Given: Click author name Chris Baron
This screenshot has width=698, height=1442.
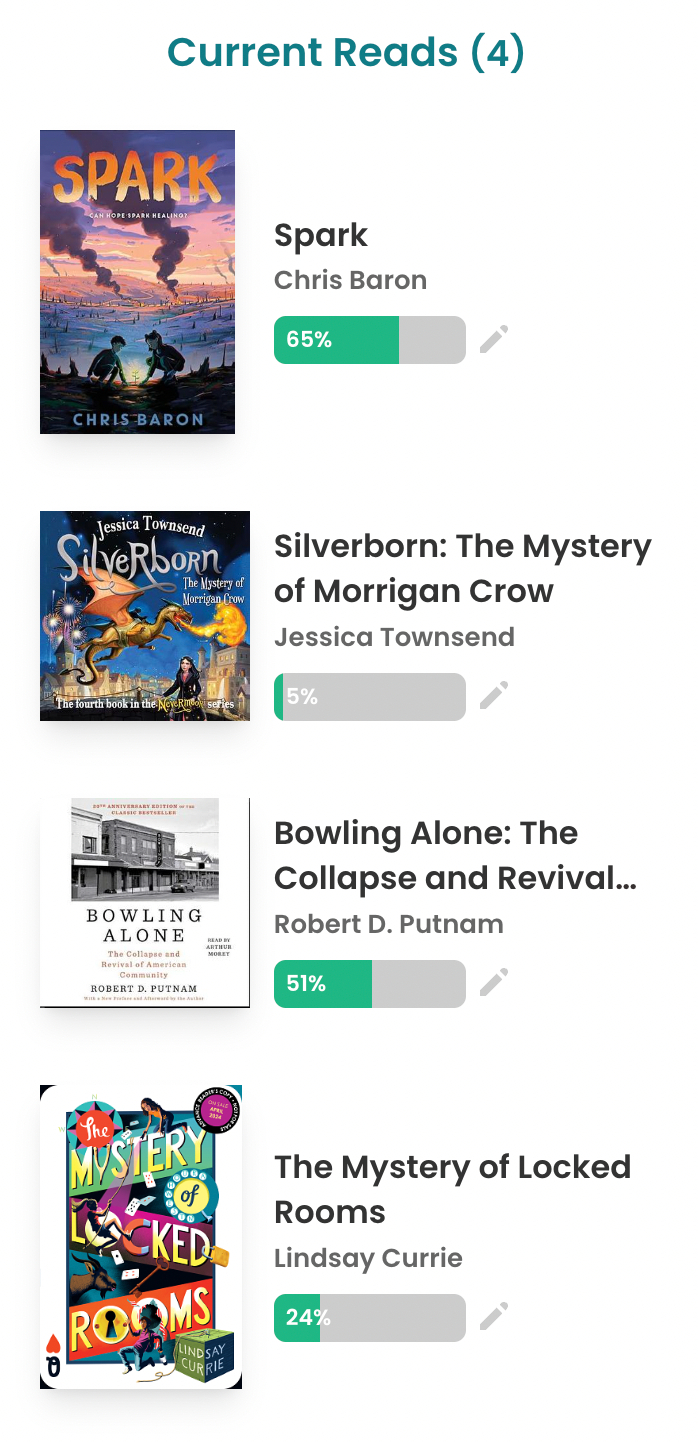Looking at the screenshot, I should [350, 281].
